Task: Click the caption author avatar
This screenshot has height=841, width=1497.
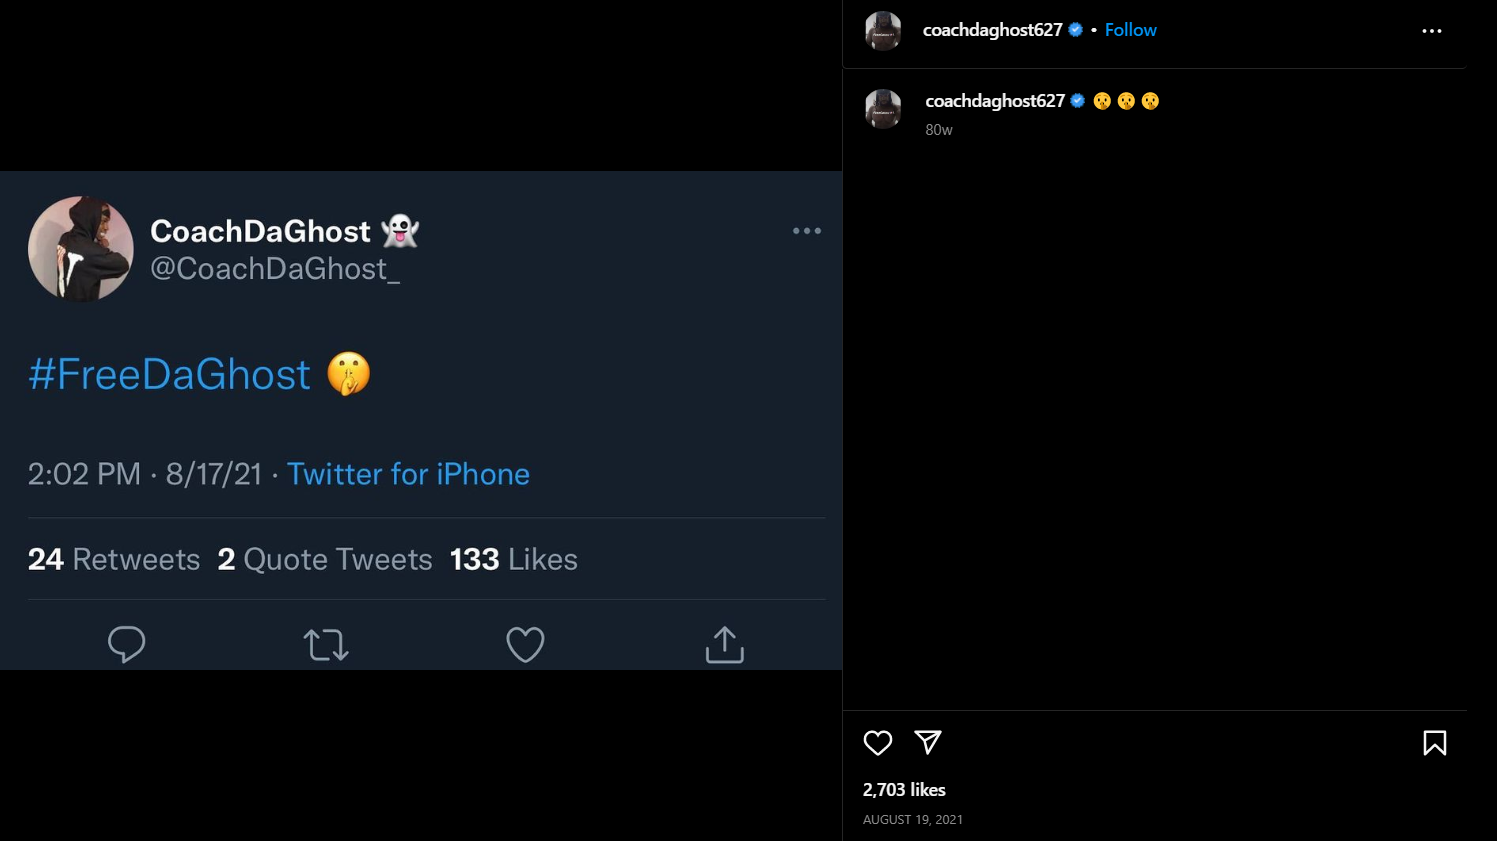Action: tap(883, 109)
